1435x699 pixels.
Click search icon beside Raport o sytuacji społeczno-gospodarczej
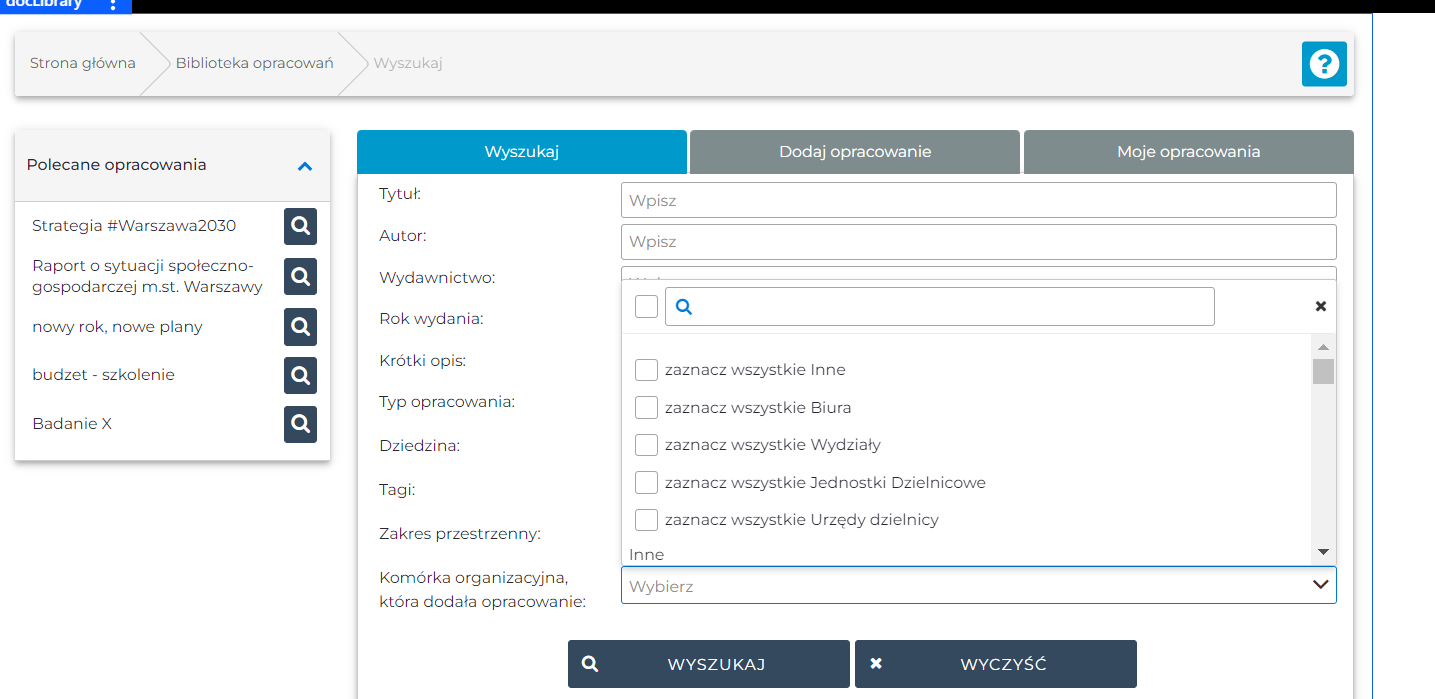(x=300, y=276)
